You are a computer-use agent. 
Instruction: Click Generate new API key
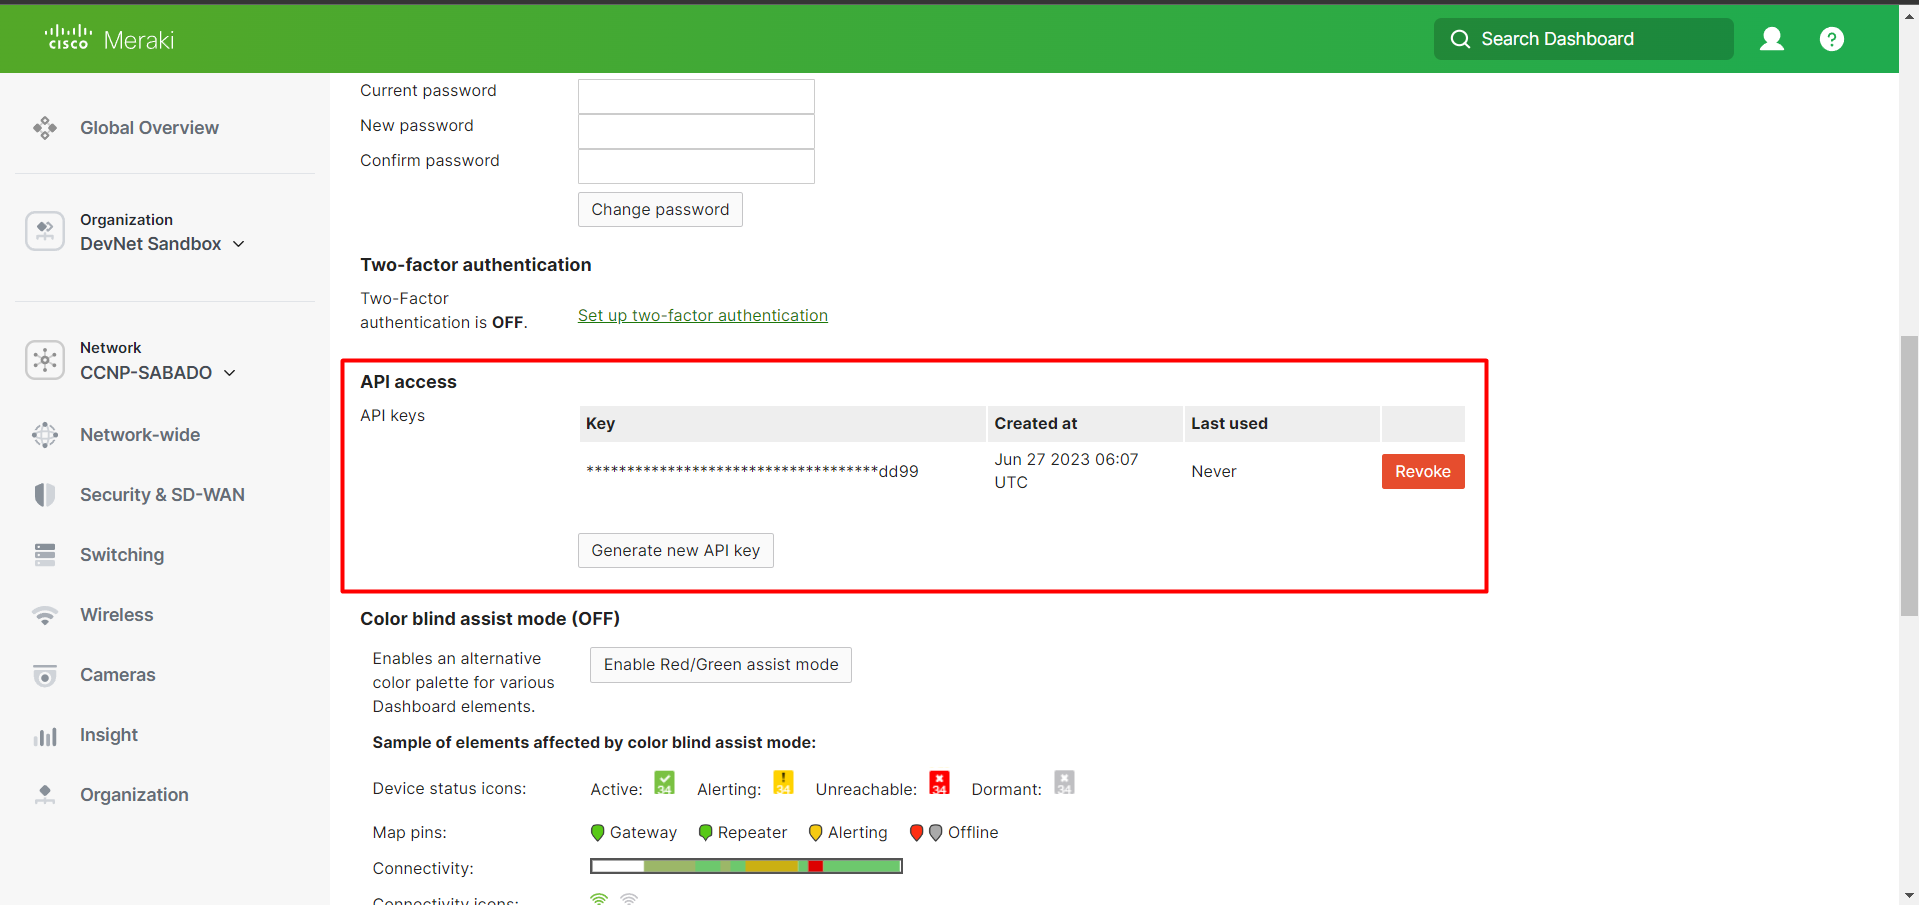point(676,551)
